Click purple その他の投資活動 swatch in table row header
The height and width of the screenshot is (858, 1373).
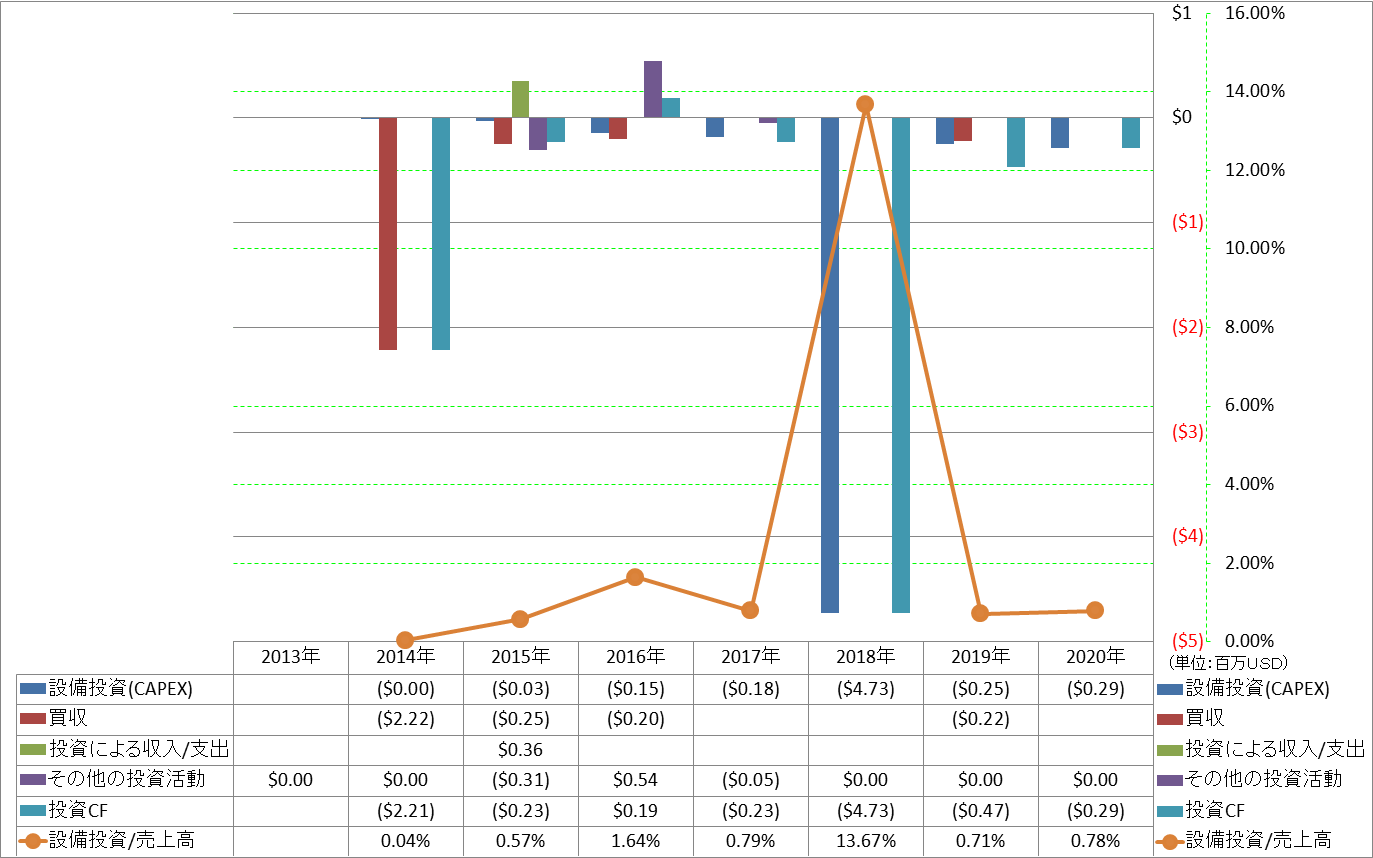(33, 778)
